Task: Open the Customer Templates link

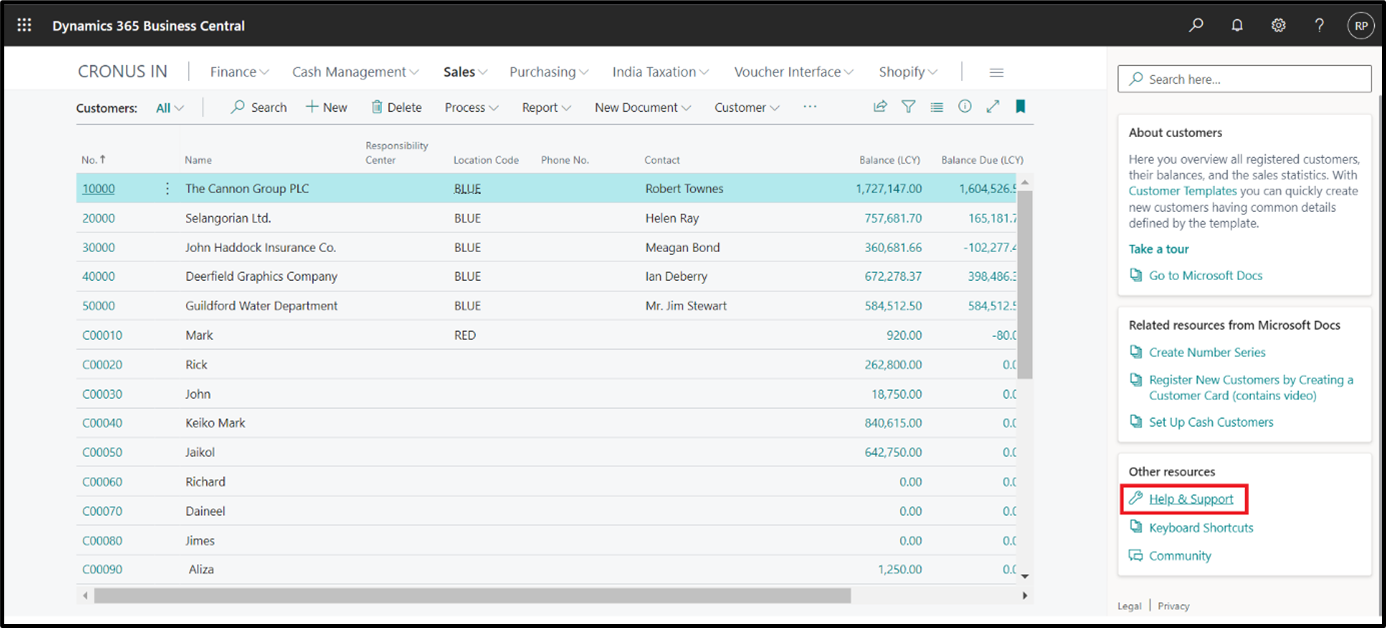Action: point(1183,190)
